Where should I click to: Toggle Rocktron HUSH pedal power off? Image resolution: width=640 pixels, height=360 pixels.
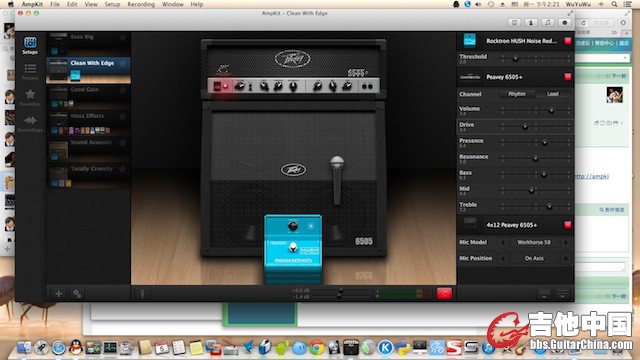click(x=567, y=41)
